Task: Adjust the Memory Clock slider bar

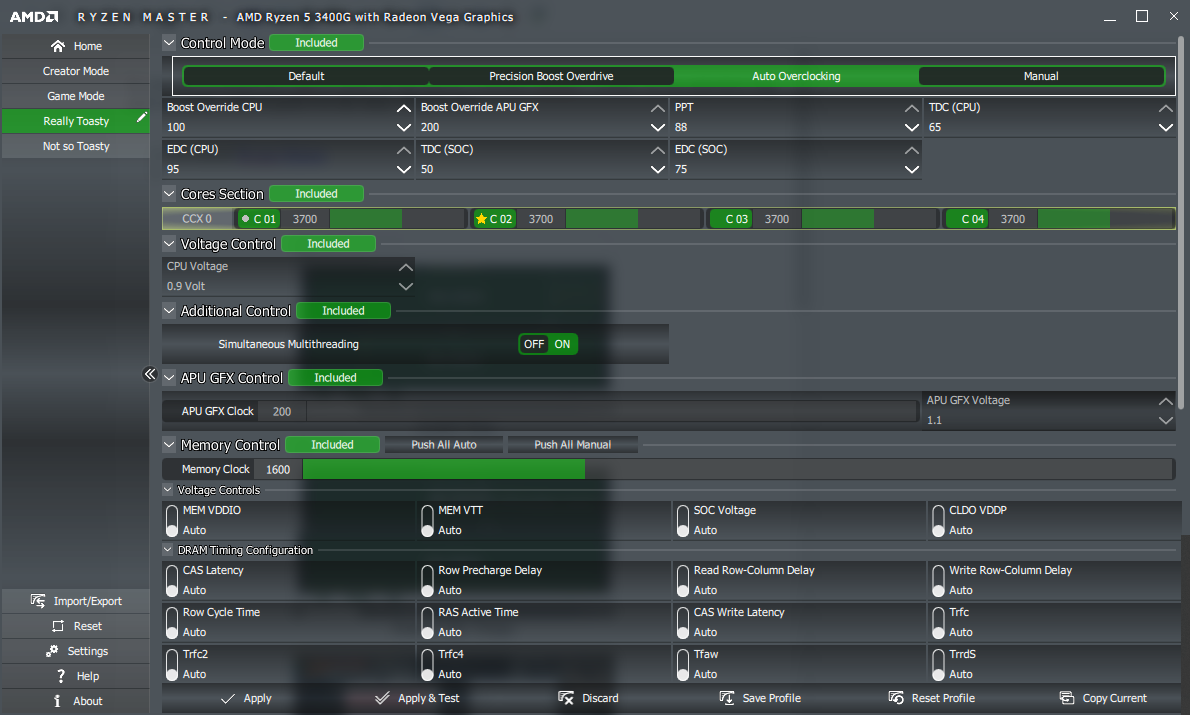Action: click(x=738, y=469)
